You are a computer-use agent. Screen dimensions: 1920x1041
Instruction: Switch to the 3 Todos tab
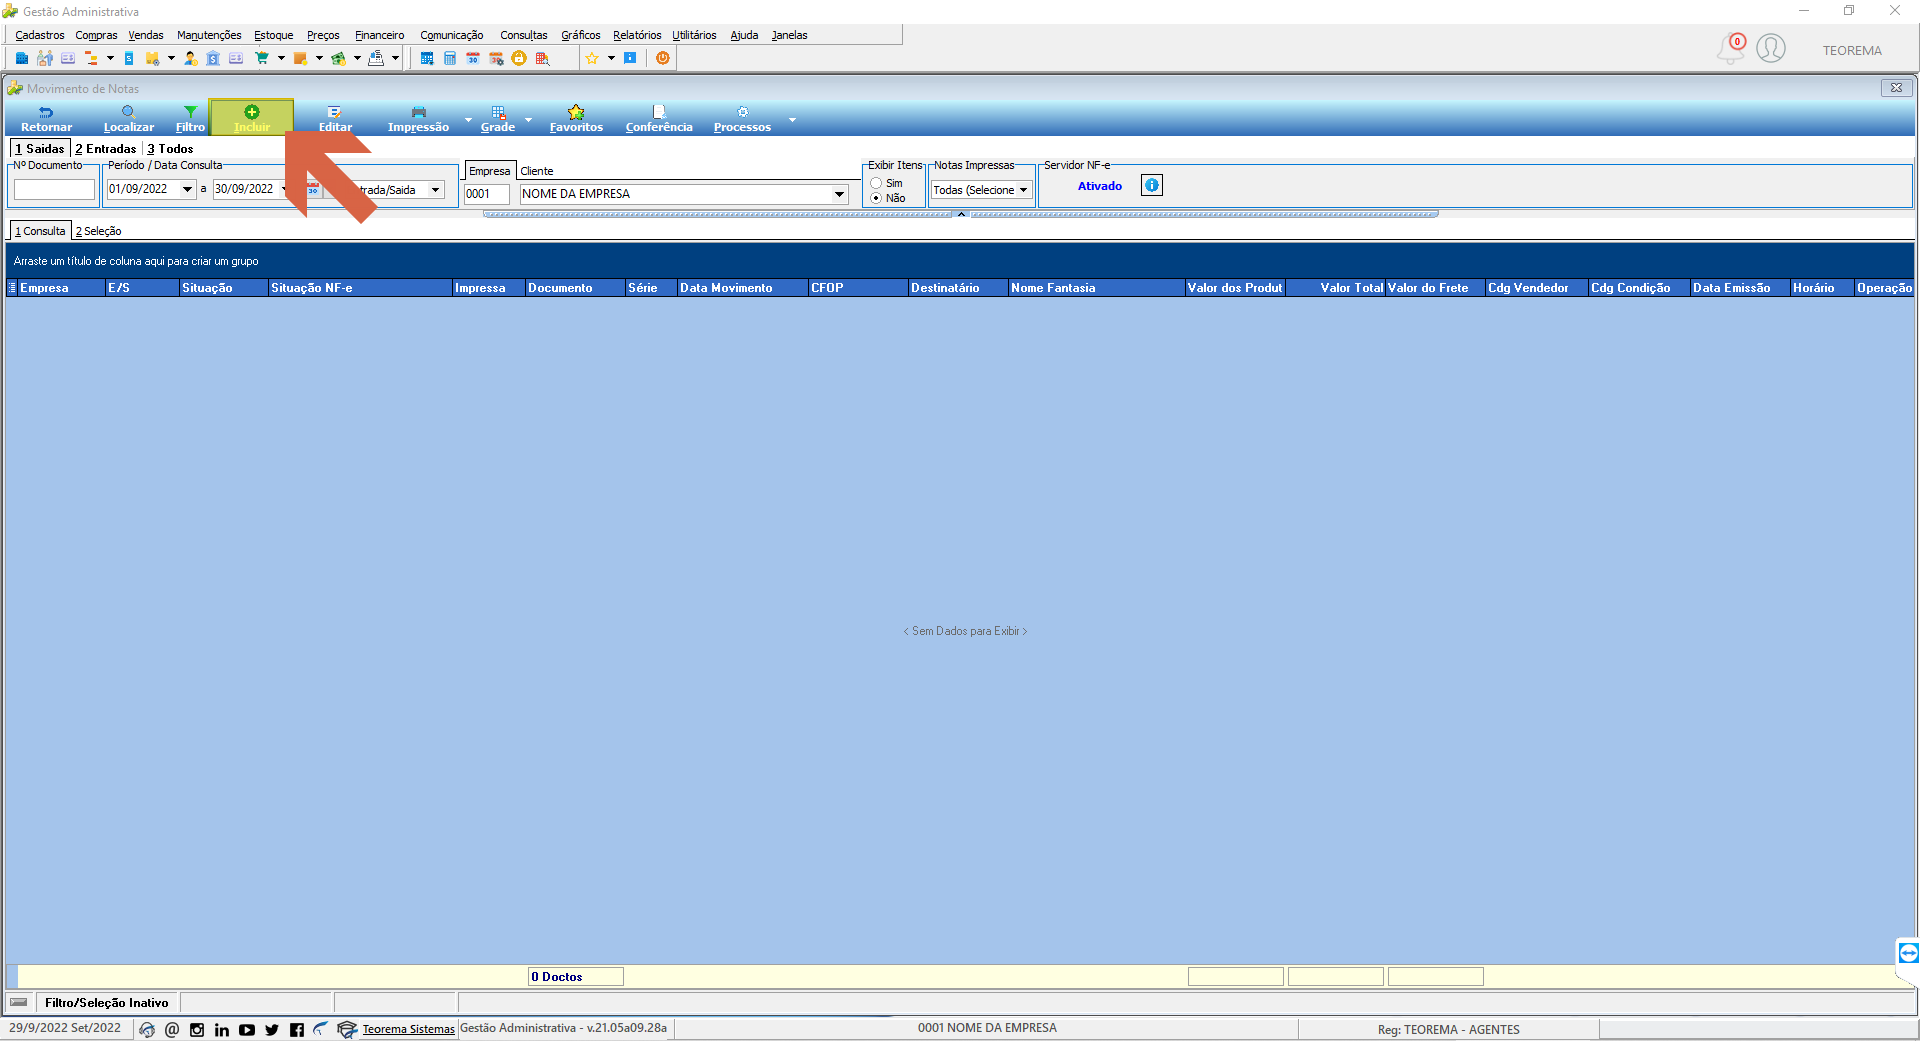pyautogui.click(x=171, y=149)
